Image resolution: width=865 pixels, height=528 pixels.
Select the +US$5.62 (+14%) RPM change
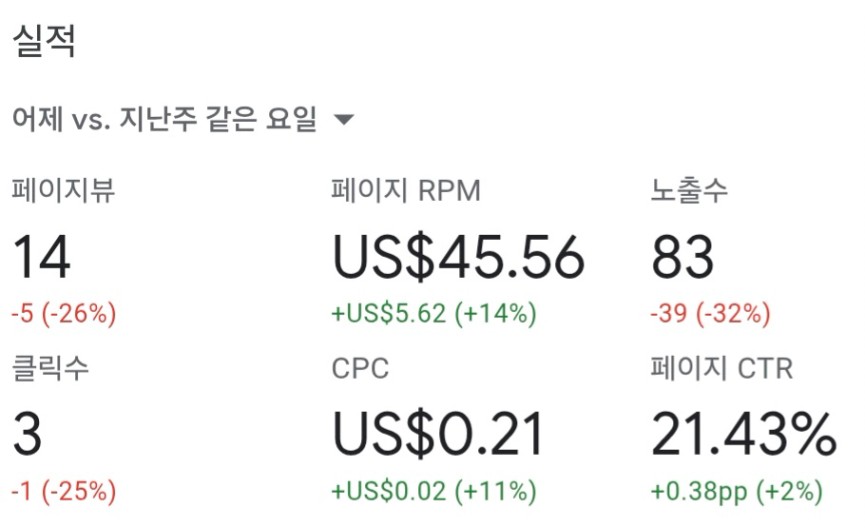(x=434, y=313)
